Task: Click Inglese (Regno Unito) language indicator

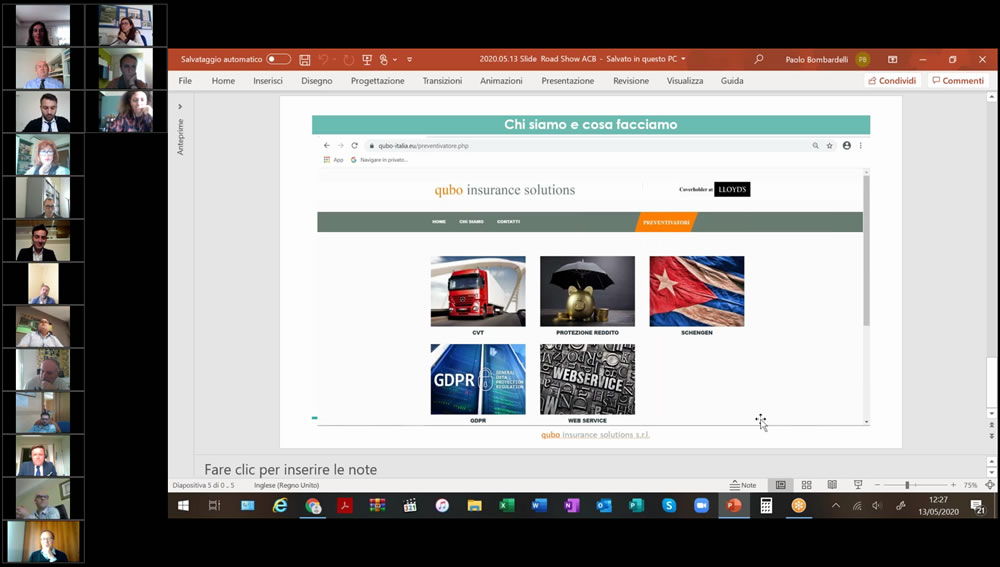Action: tap(286, 485)
